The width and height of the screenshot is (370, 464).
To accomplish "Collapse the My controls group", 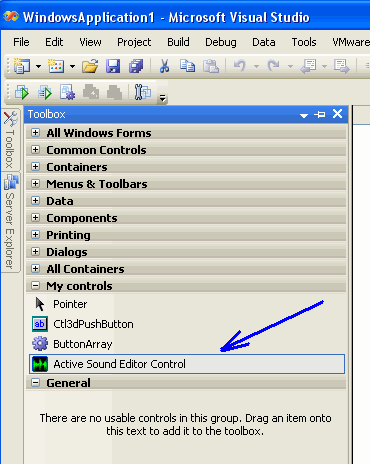I will coord(35,286).
